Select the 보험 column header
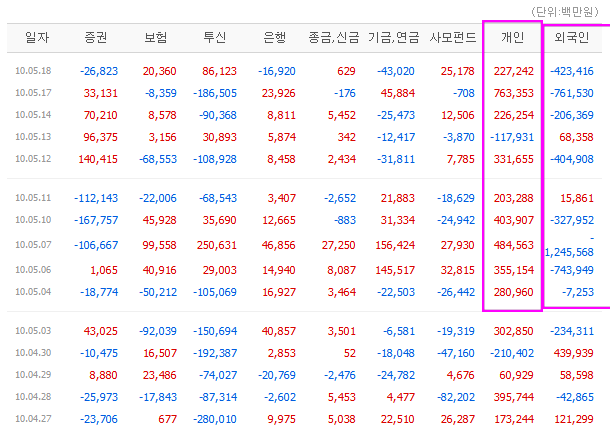 coord(156,37)
